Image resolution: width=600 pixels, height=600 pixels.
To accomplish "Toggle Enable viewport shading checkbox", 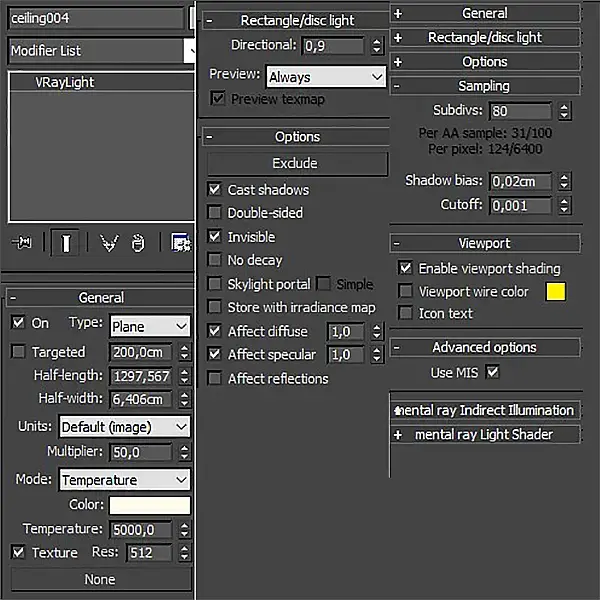I will (x=406, y=268).
